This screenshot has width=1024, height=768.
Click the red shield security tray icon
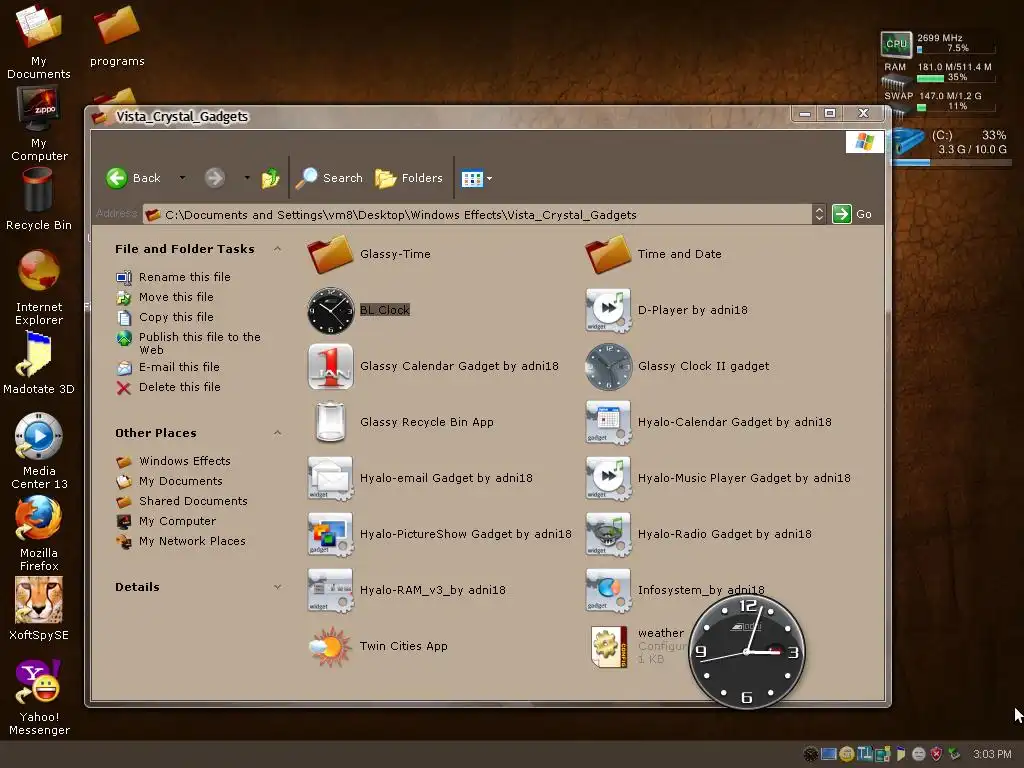(936, 754)
